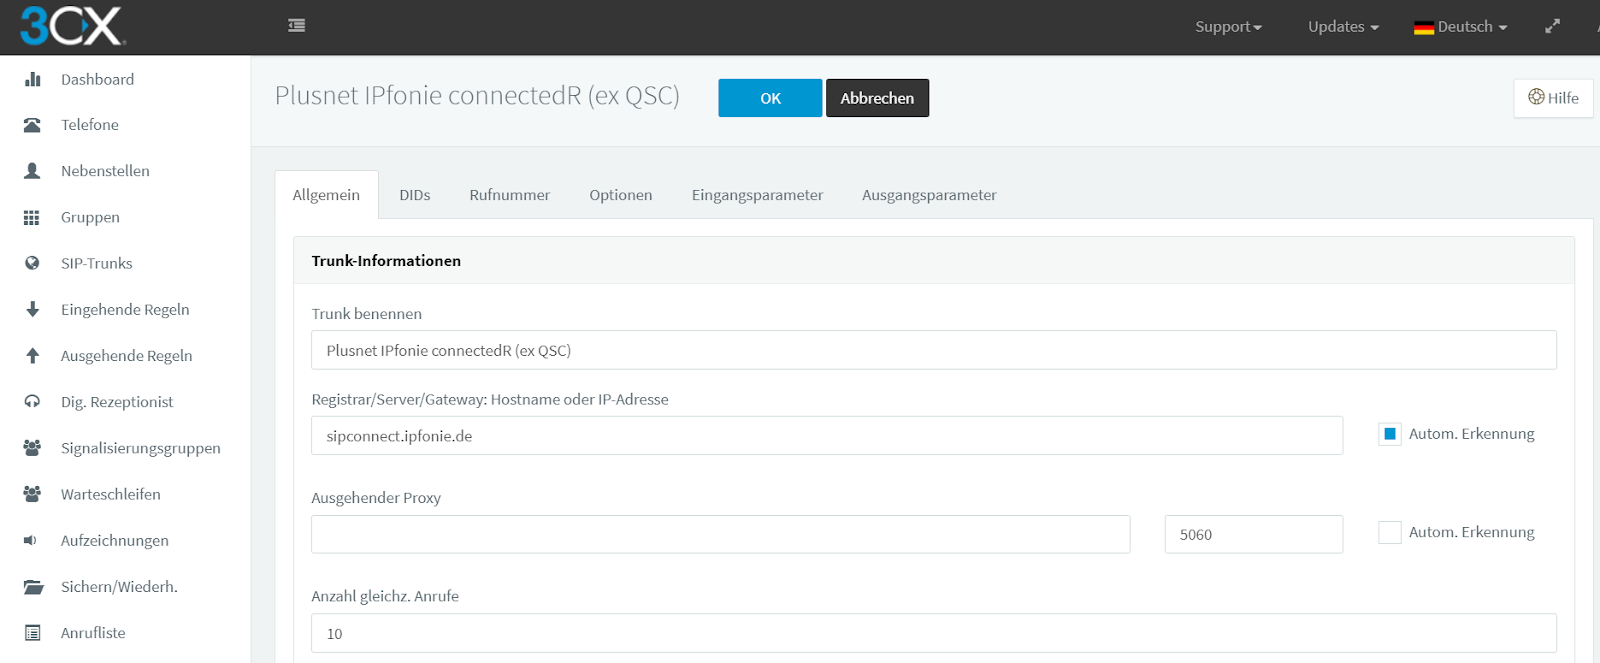The height and width of the screenshot is (663, 1600).
Task: Click the Ausgehende Regeln up-arrow icon
Action: [32, 355]
